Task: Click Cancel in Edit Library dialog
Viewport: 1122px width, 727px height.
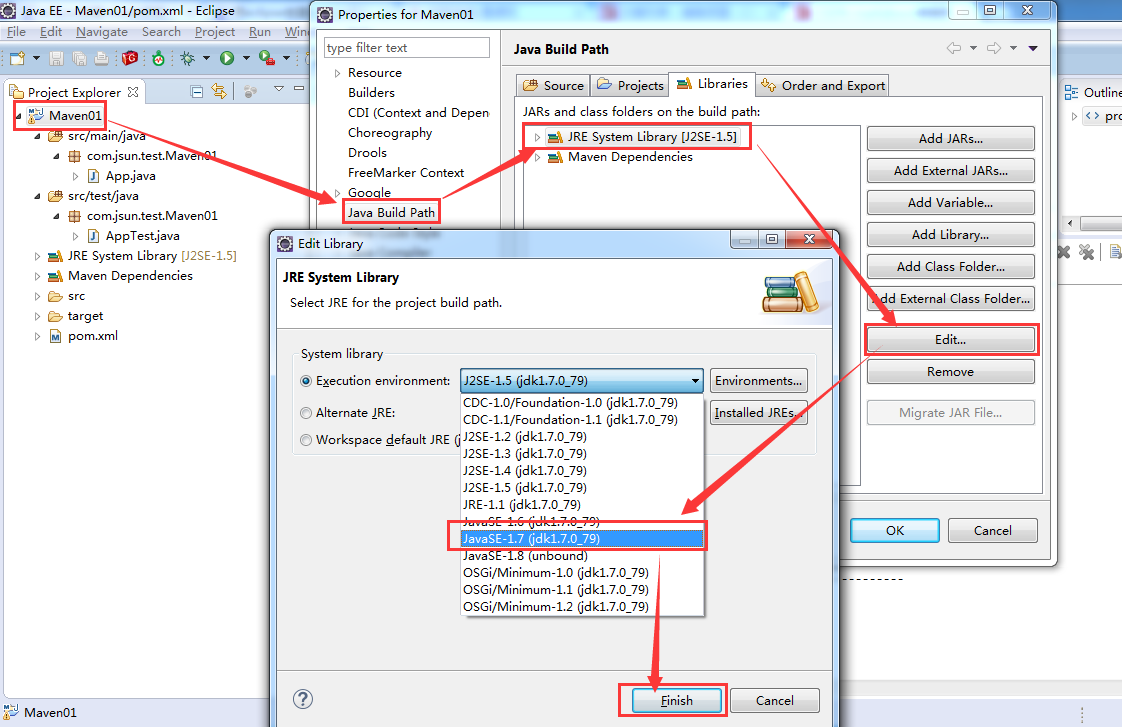Action: tap(774, 701)
